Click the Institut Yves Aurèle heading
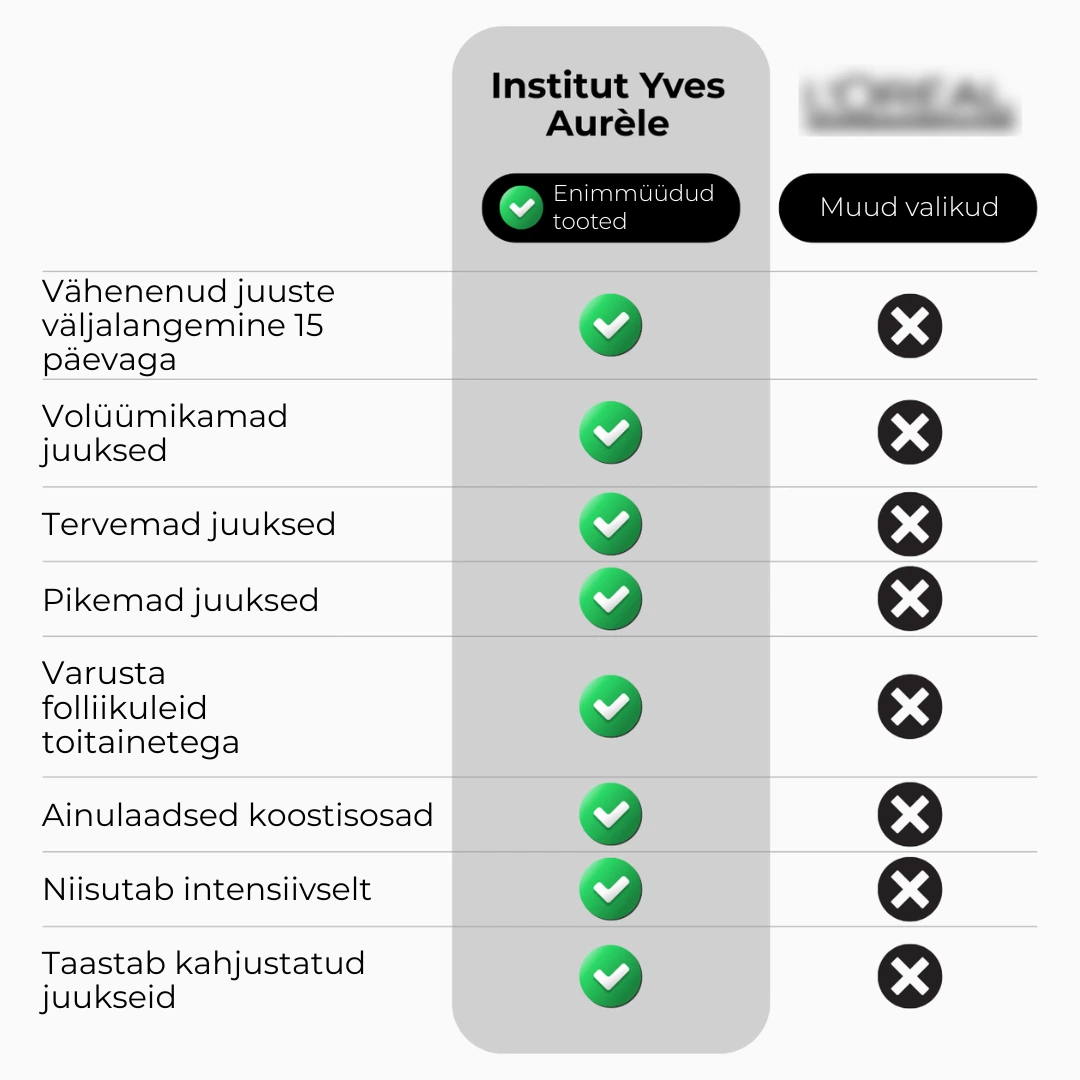The image size is (1080, 1080). point(608,104)
